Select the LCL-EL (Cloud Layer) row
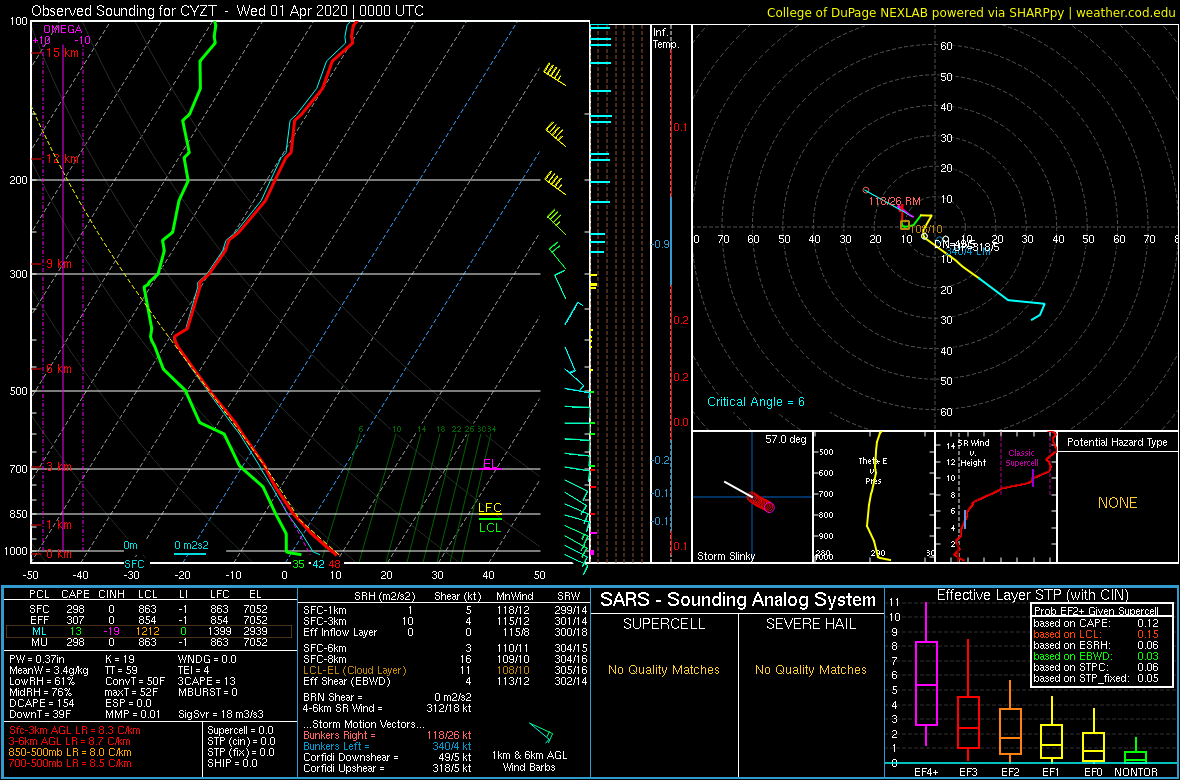The image size is (1180, 780). (x=445, y=669)
